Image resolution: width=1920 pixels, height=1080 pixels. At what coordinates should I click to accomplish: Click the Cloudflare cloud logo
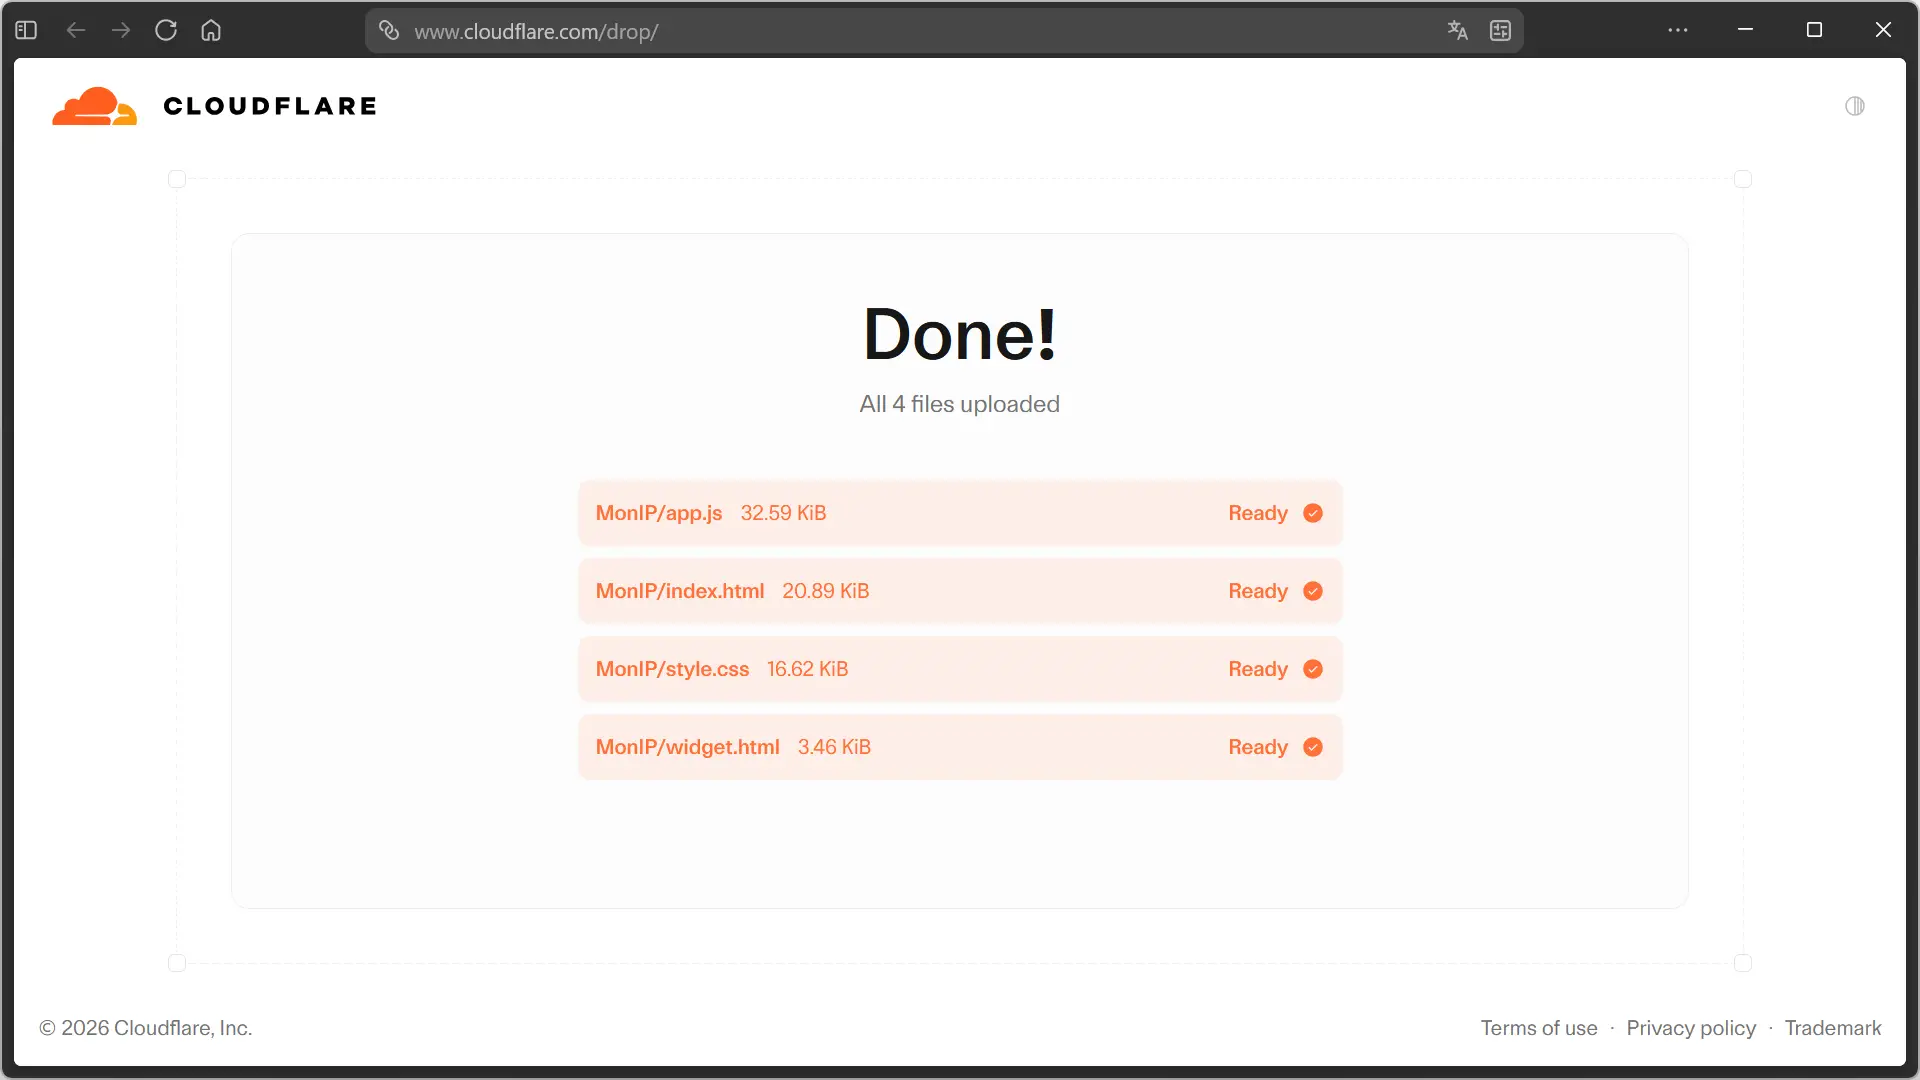(x=94, y=106)
